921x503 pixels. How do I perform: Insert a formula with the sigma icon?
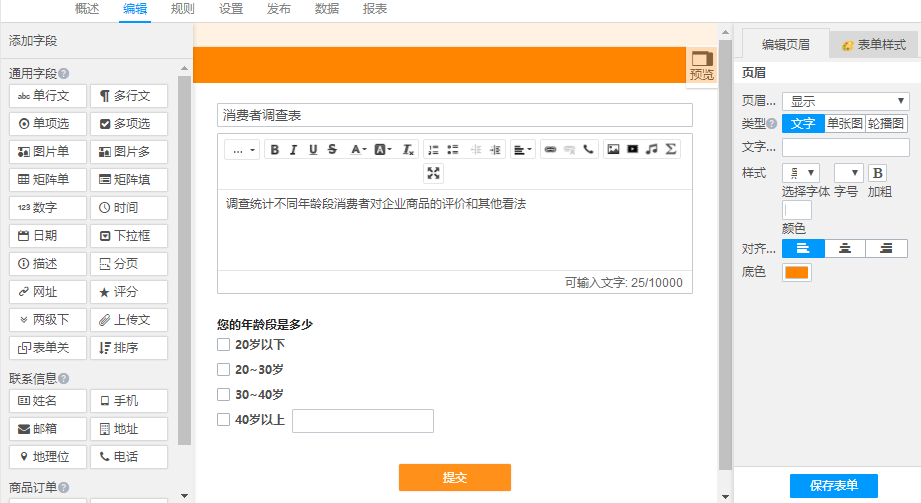[671, 149]
